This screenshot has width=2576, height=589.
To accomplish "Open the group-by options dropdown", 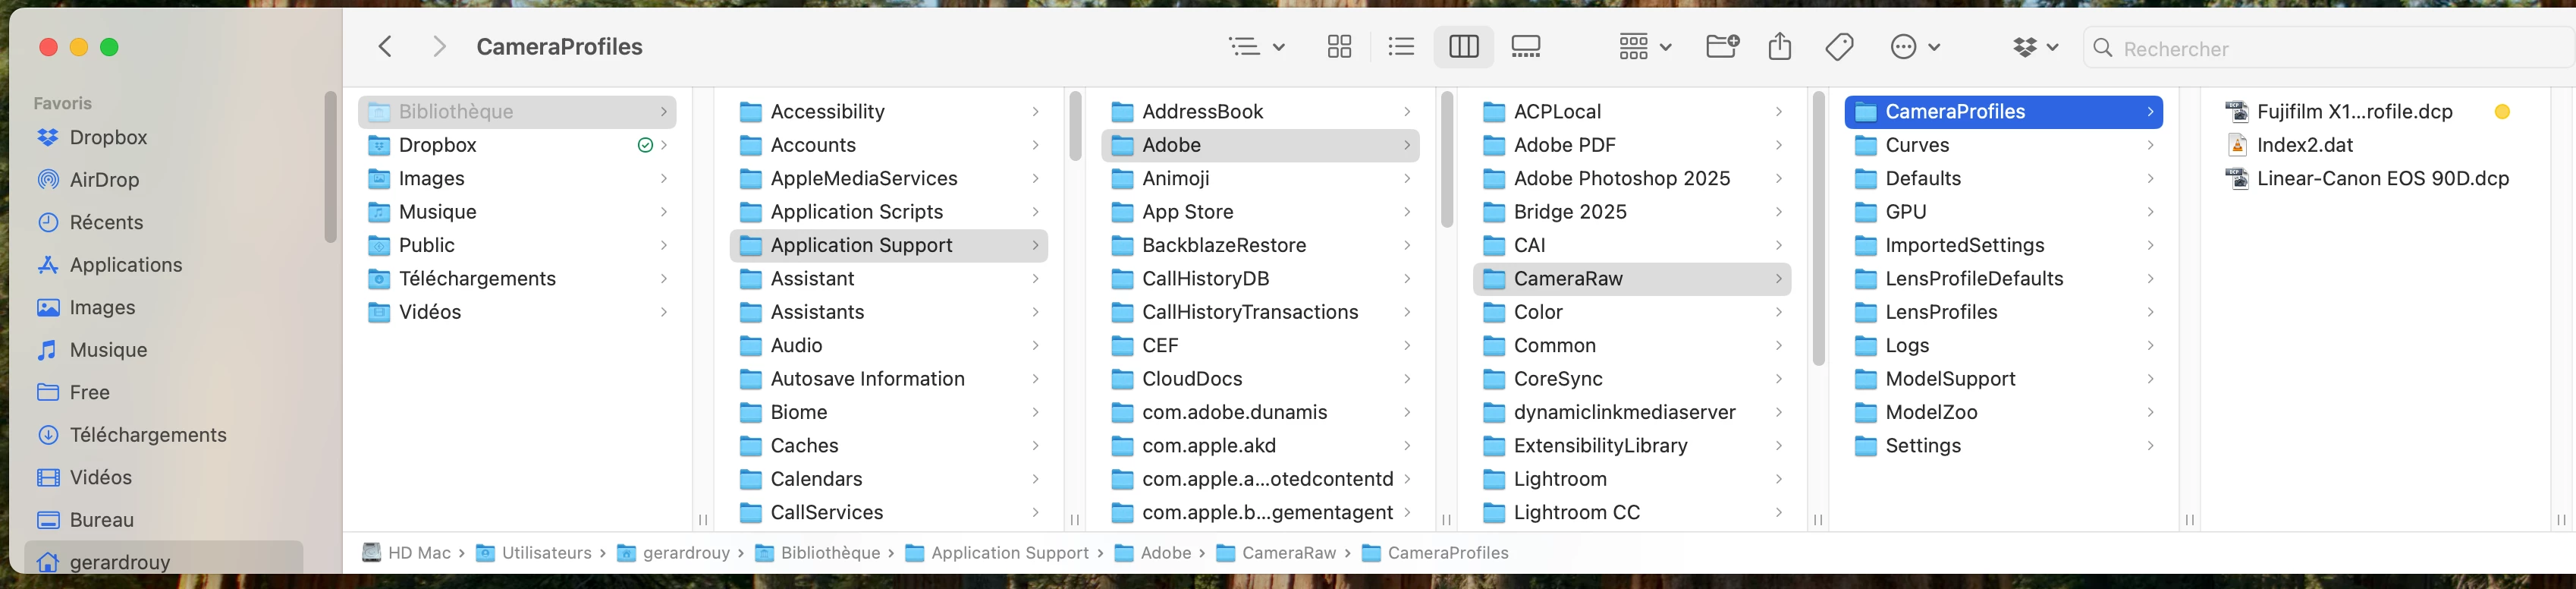I will pyautogui.click(x=1645, y=47).
